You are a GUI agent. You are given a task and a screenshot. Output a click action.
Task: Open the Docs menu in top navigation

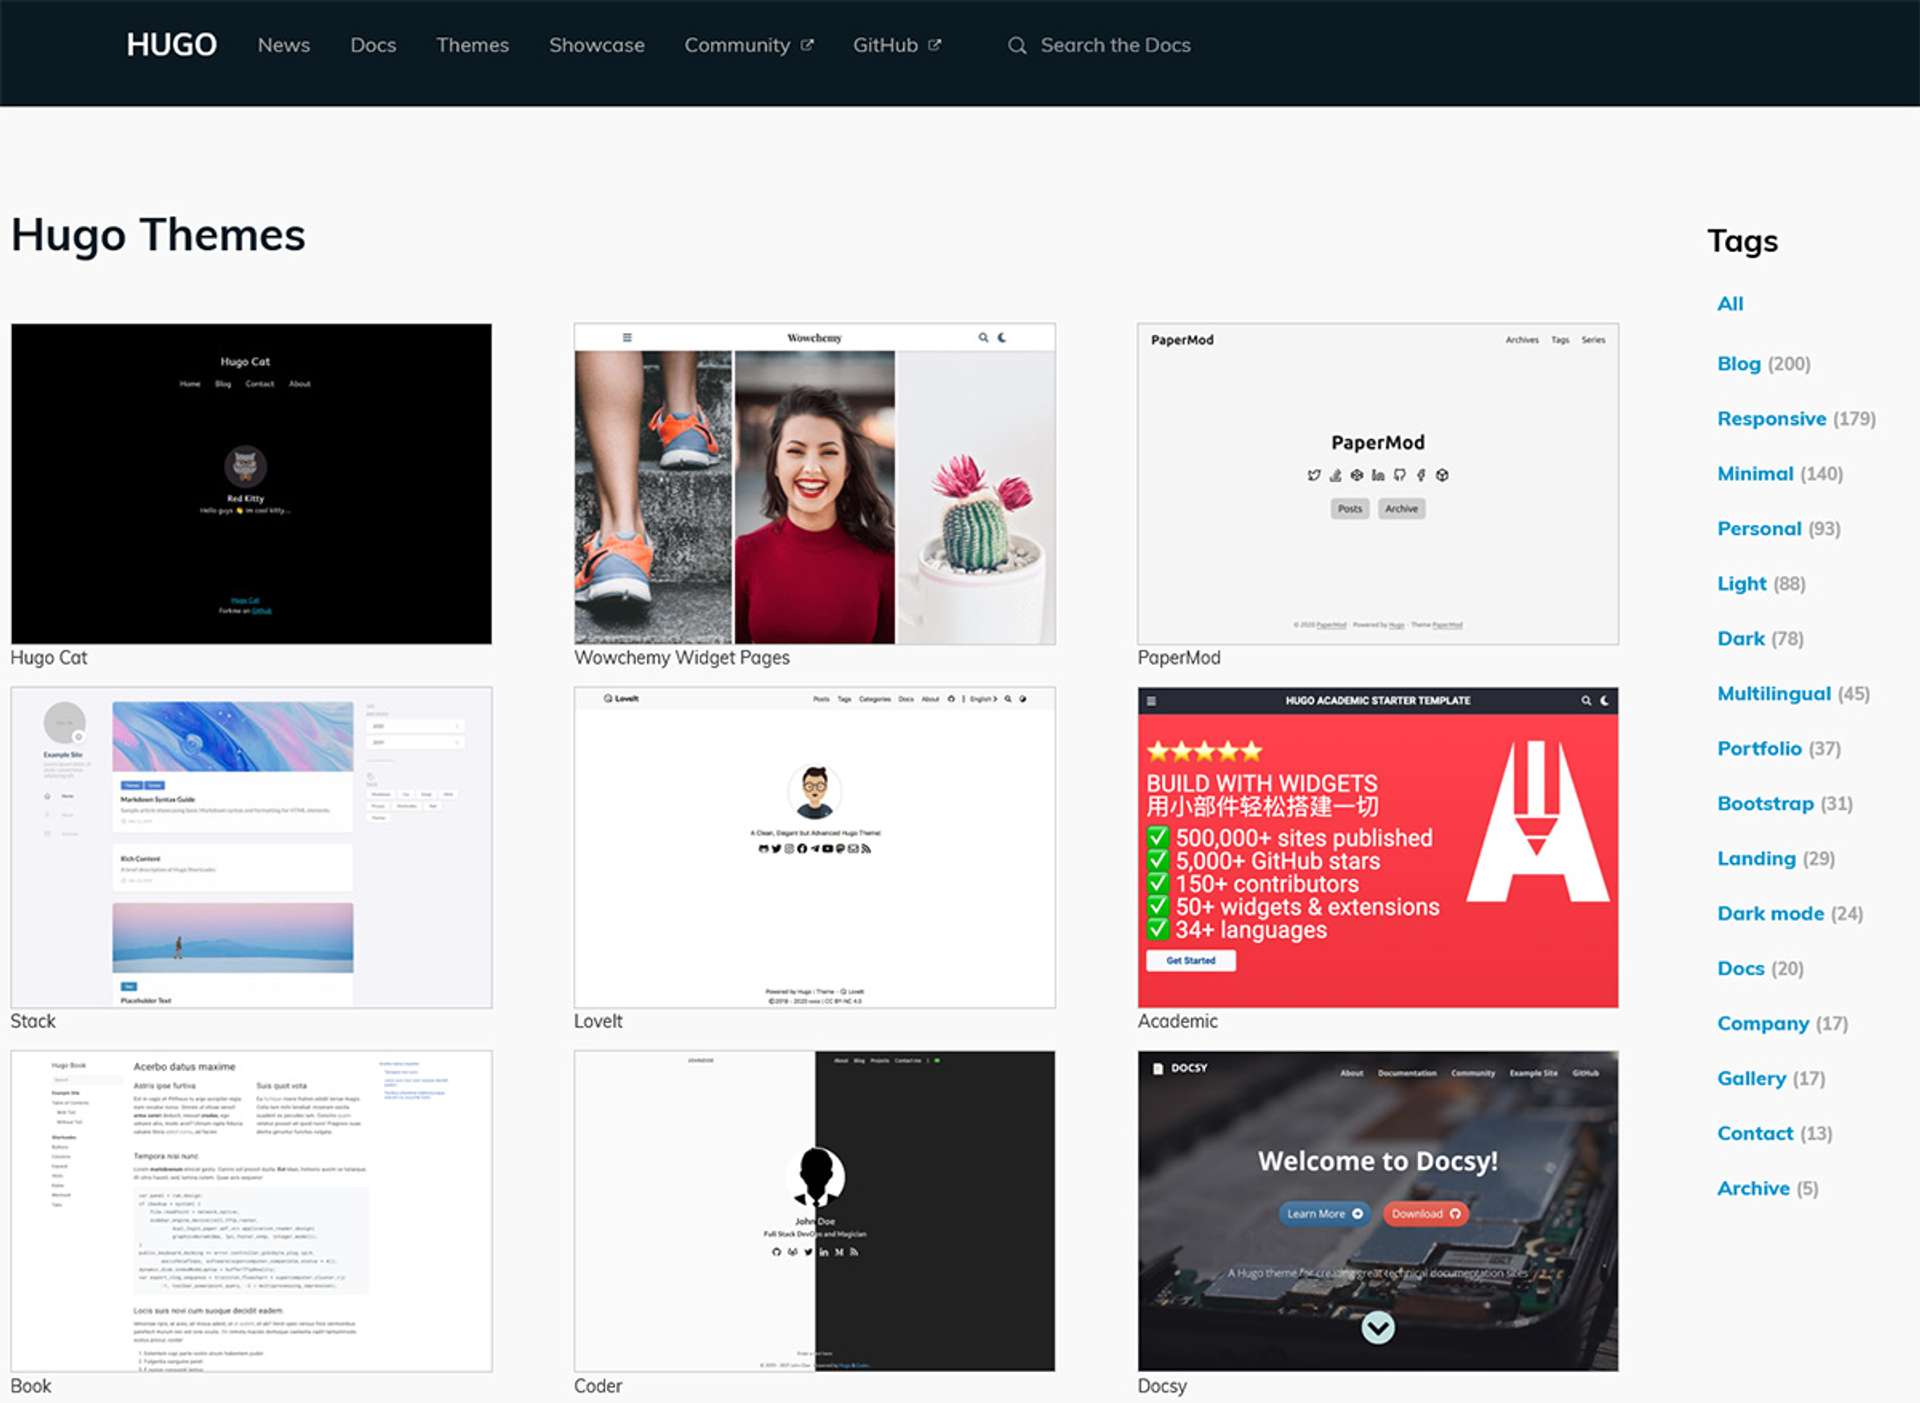[x=373, y=45]
